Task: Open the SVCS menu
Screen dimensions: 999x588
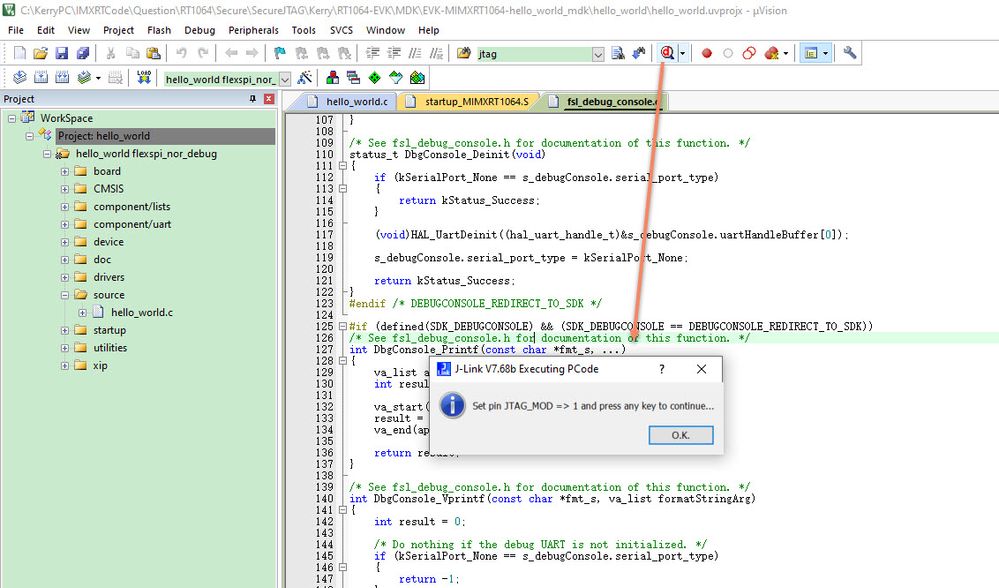Action: [x=341, y=30]
